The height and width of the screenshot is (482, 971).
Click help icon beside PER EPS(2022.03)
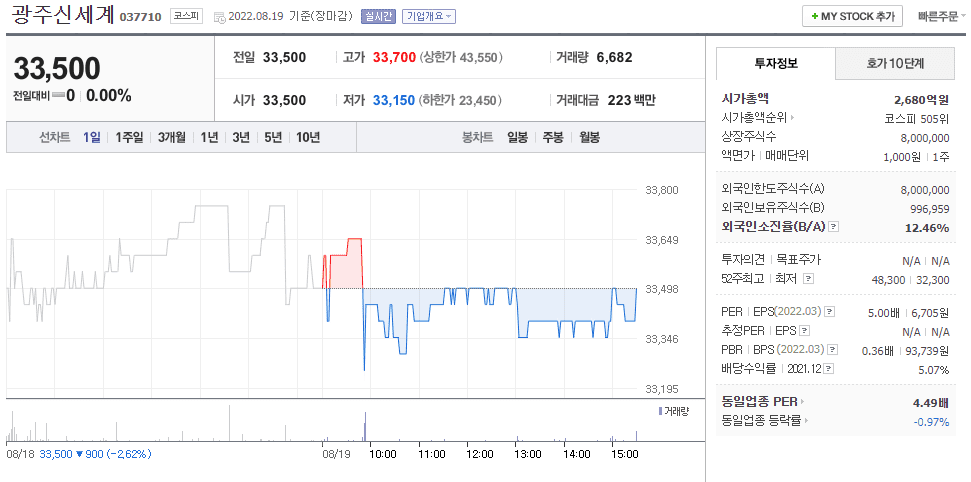coord(830,312)
